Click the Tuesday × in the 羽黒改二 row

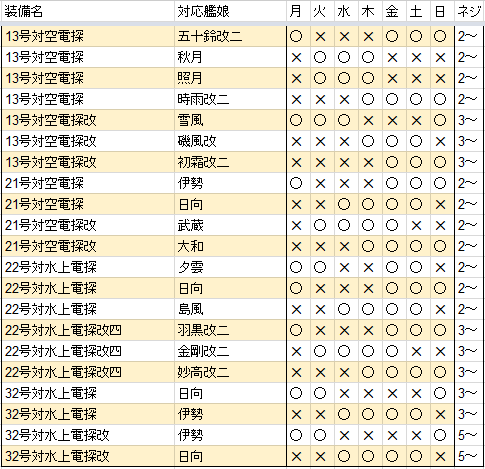(320, 331)
